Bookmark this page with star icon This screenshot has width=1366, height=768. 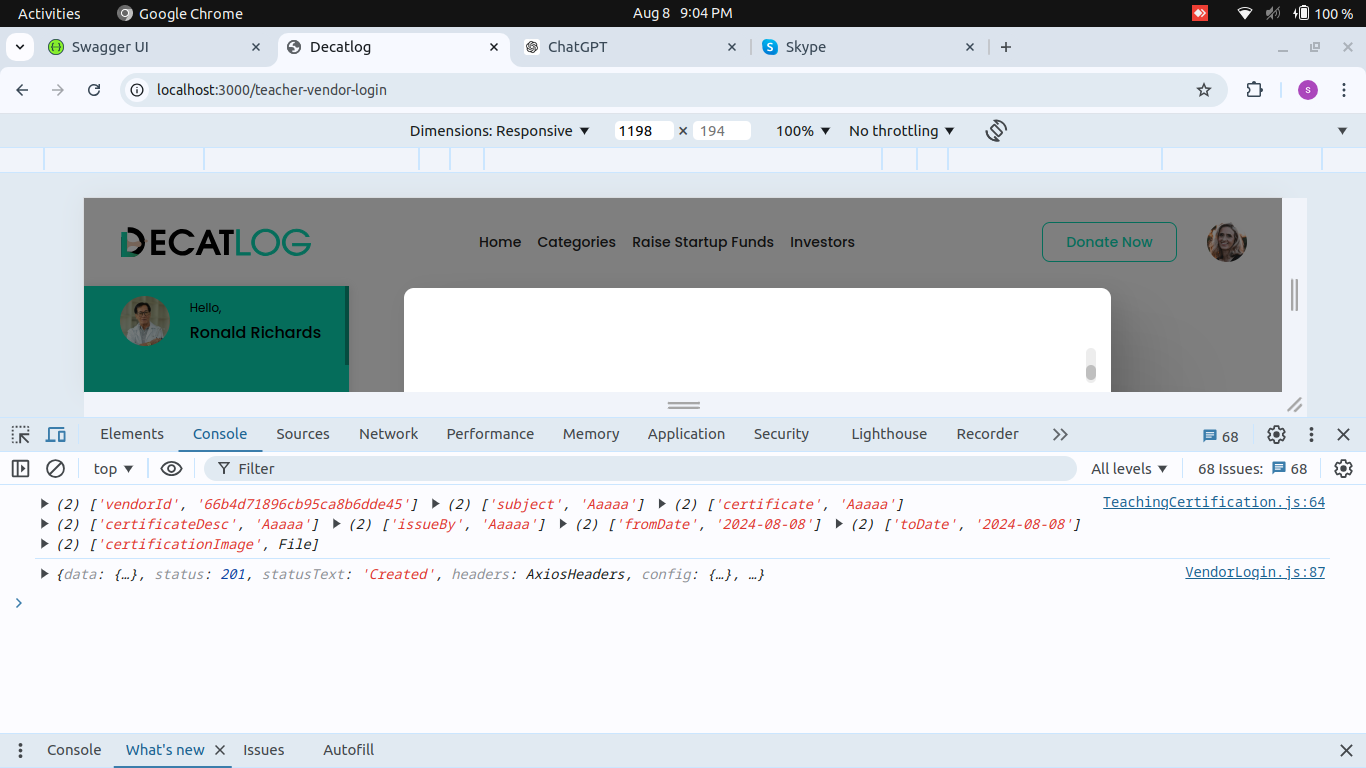coord(1204,90)
